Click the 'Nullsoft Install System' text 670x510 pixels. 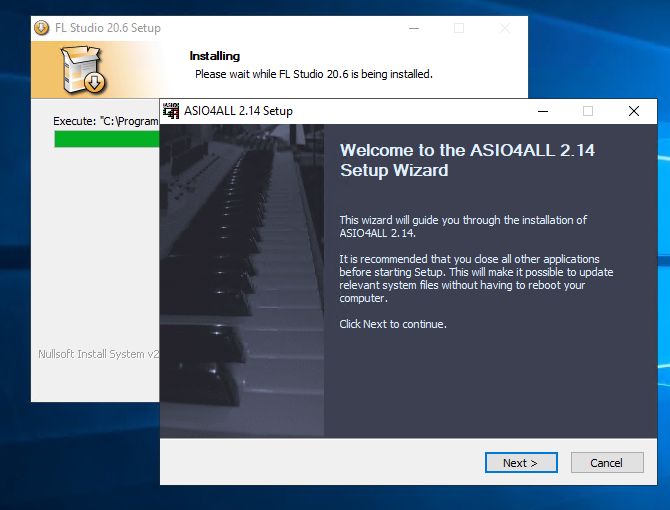(98, 354)
